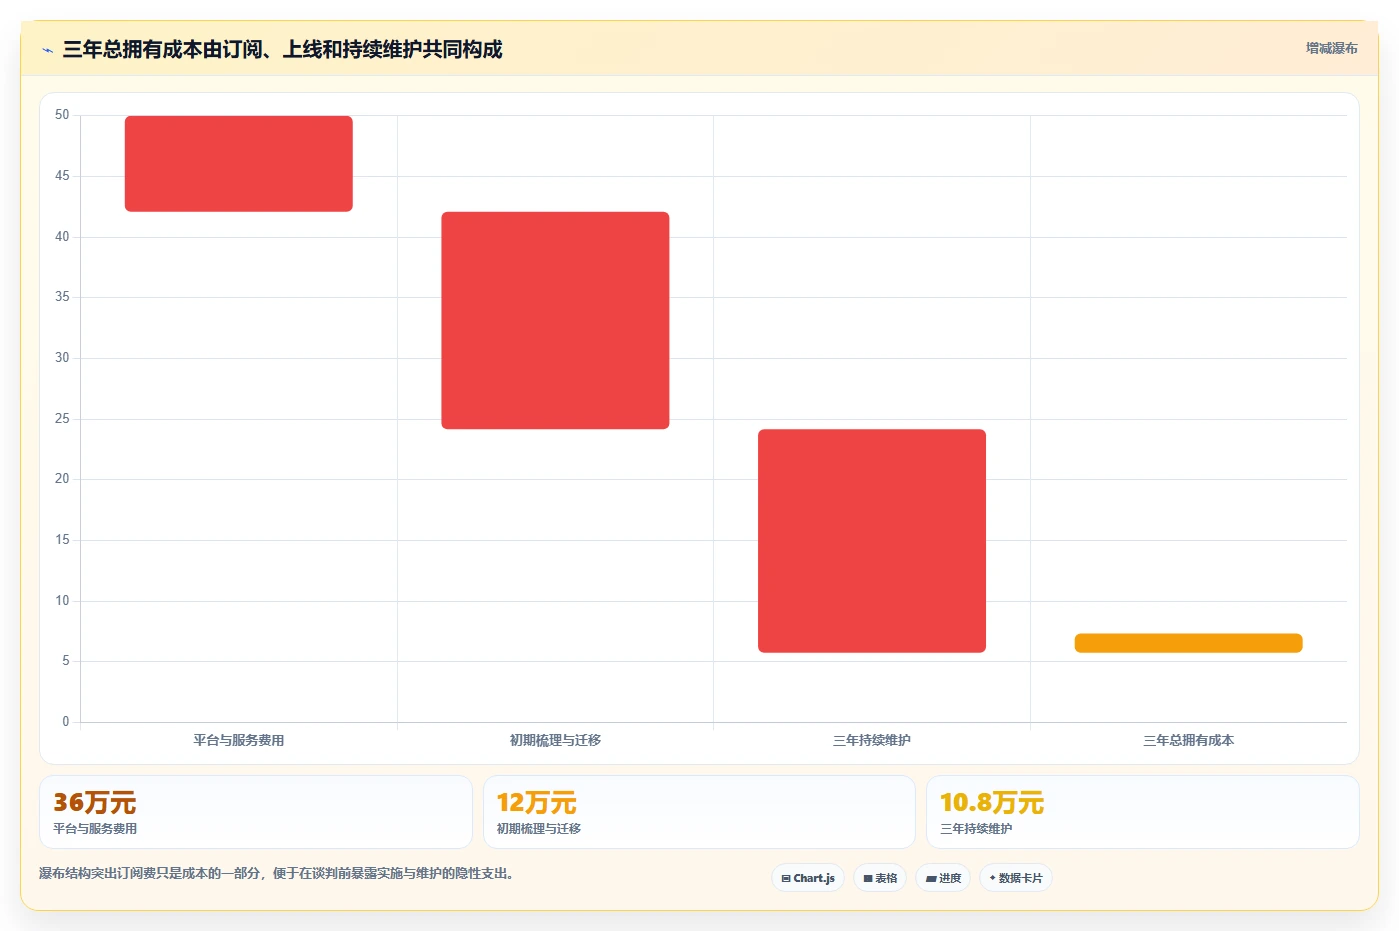
Task: Click the lightning icon beside the chart title
Action: [47, 50]
